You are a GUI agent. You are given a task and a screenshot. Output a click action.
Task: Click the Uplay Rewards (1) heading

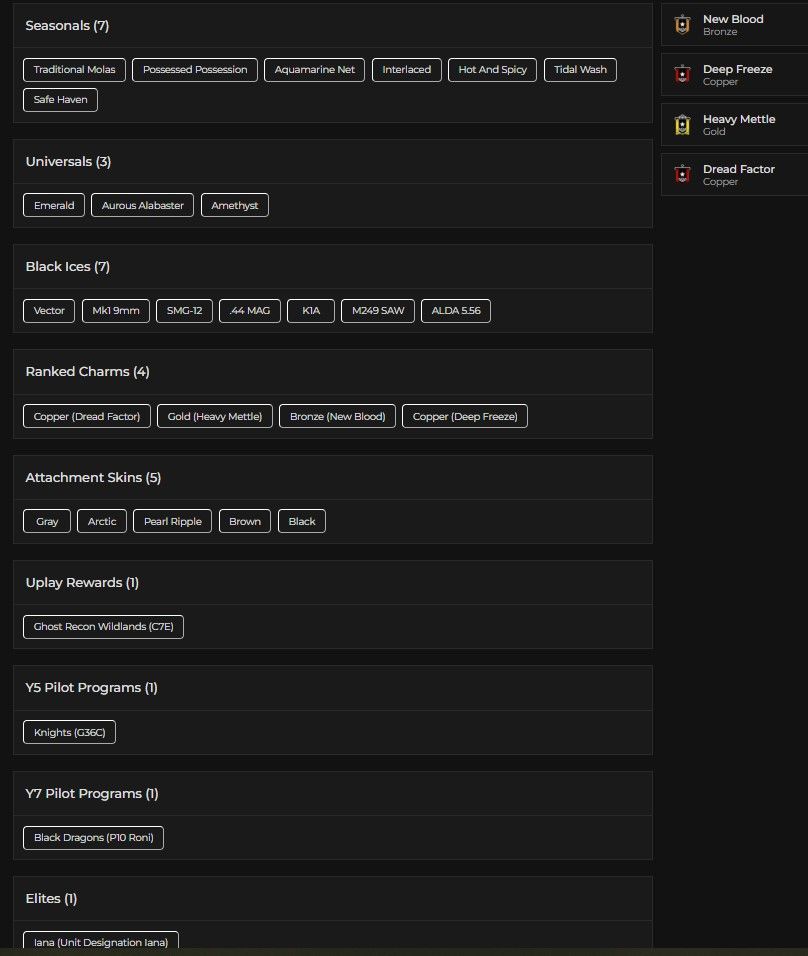(x=82, y=582)
